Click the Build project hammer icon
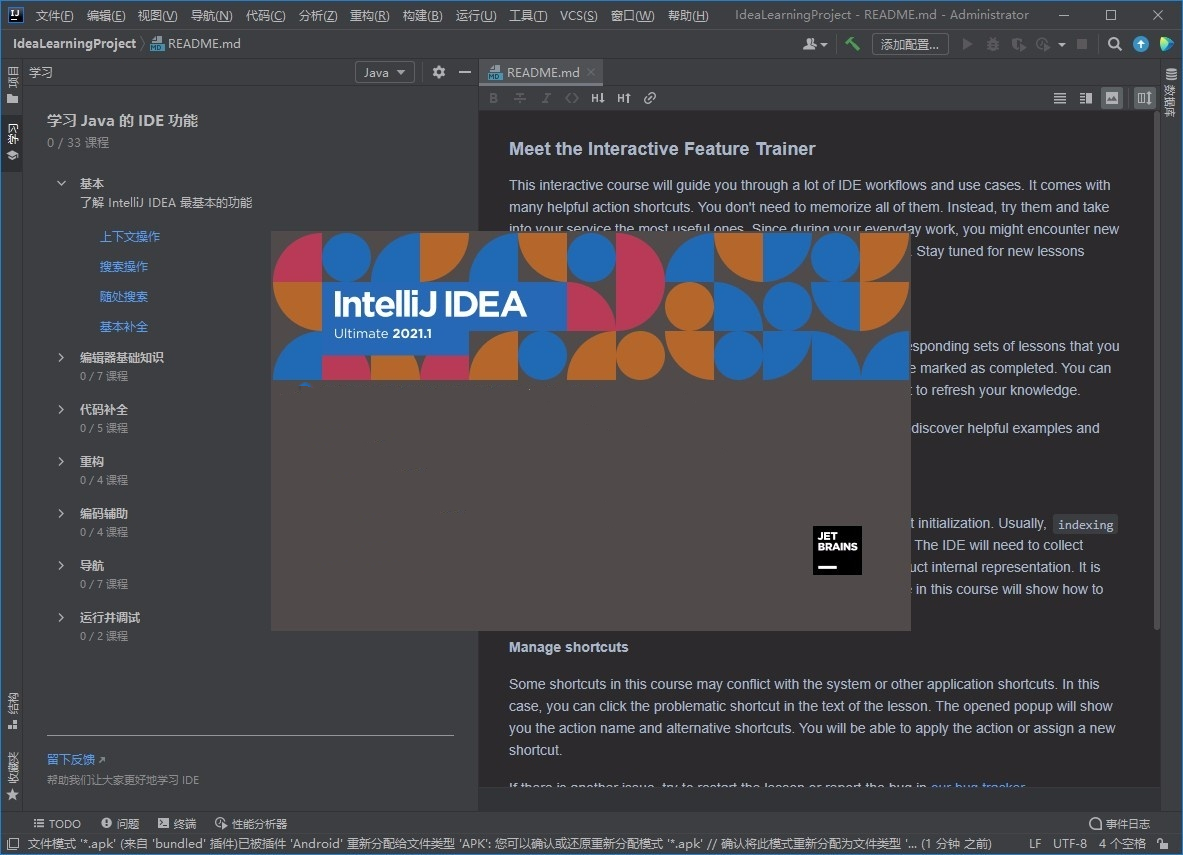The width and height of the screenshot is (1183, 855). coord(852,44)
